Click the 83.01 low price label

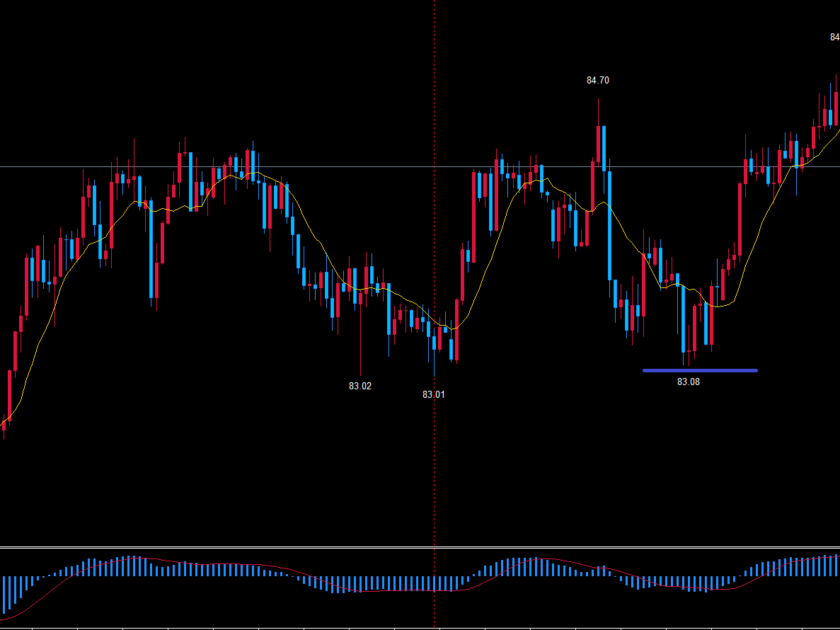tap(433, 395)
